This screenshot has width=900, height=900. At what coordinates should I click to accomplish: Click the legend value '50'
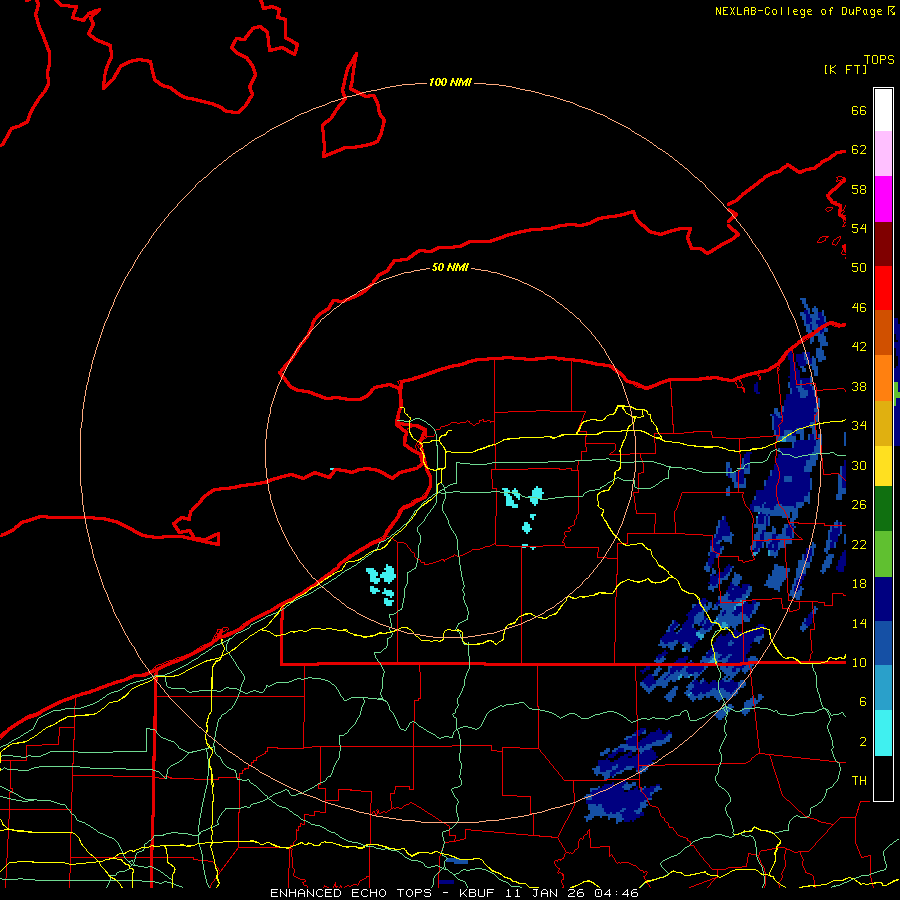859,268
